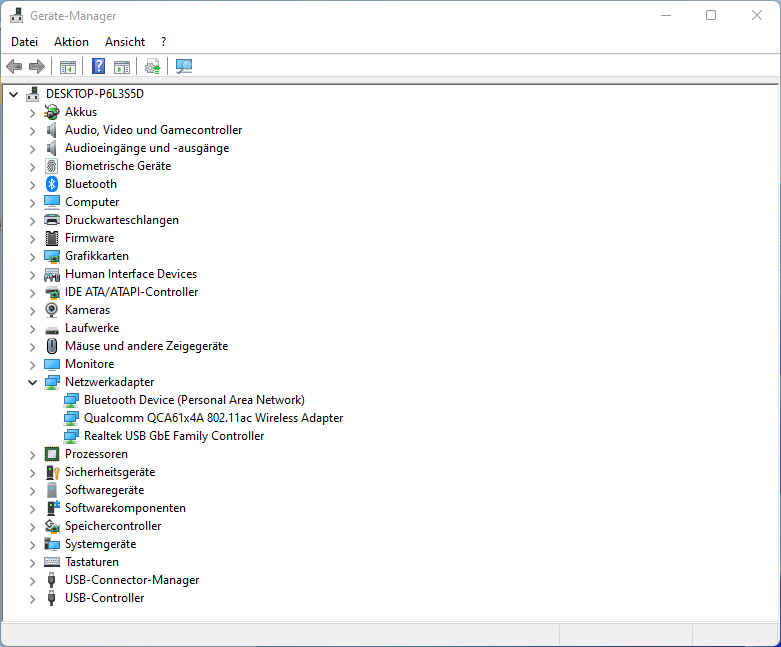Click the Tastaturen keyboard icon
The image size is (781, 647).
click(52, 562)
